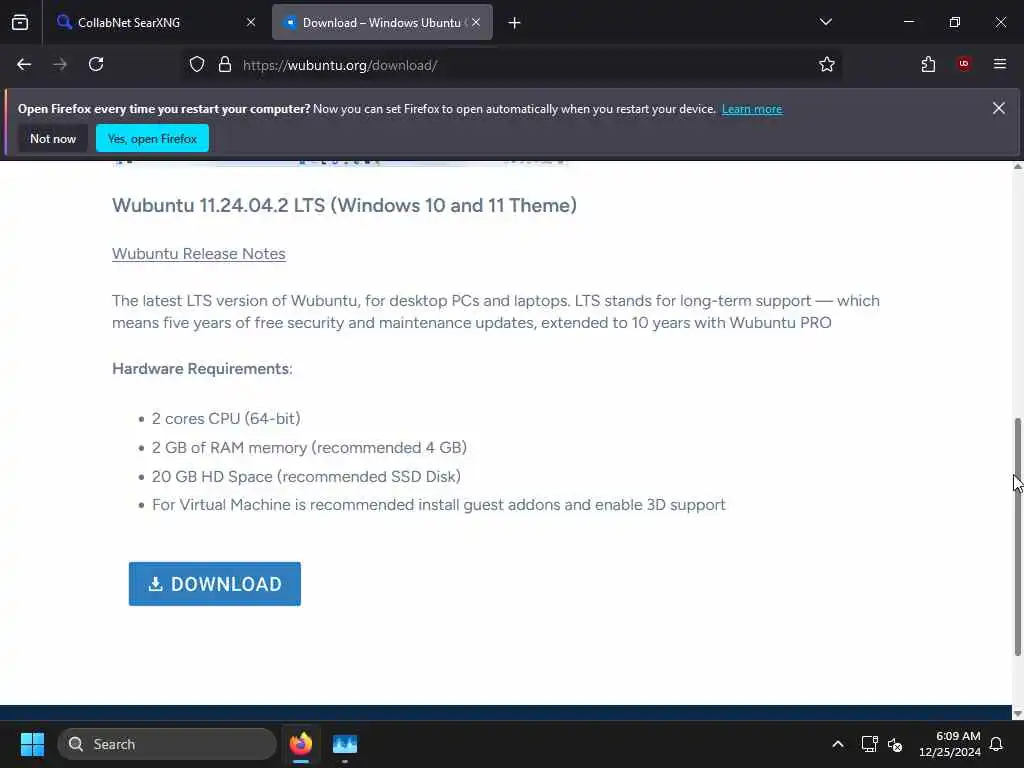
Task: Expand the list all tabs chevron
Action: (x=825, y=22)
